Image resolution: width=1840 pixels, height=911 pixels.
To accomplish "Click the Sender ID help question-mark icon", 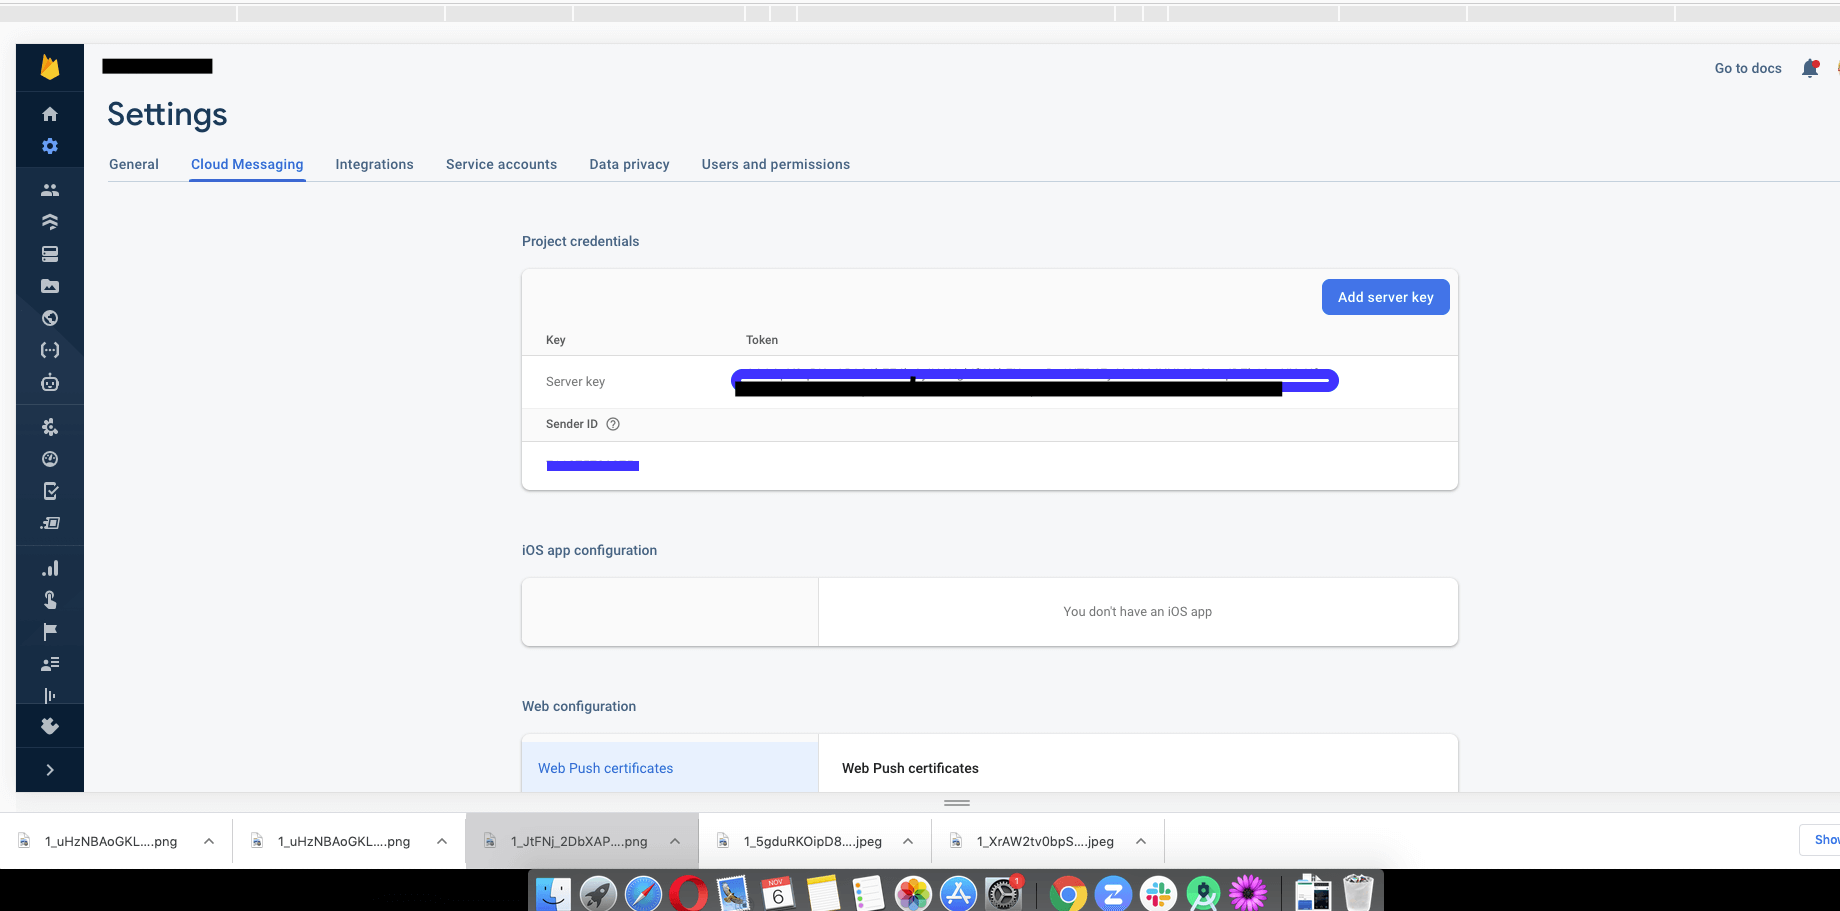I will click(613, 424).
